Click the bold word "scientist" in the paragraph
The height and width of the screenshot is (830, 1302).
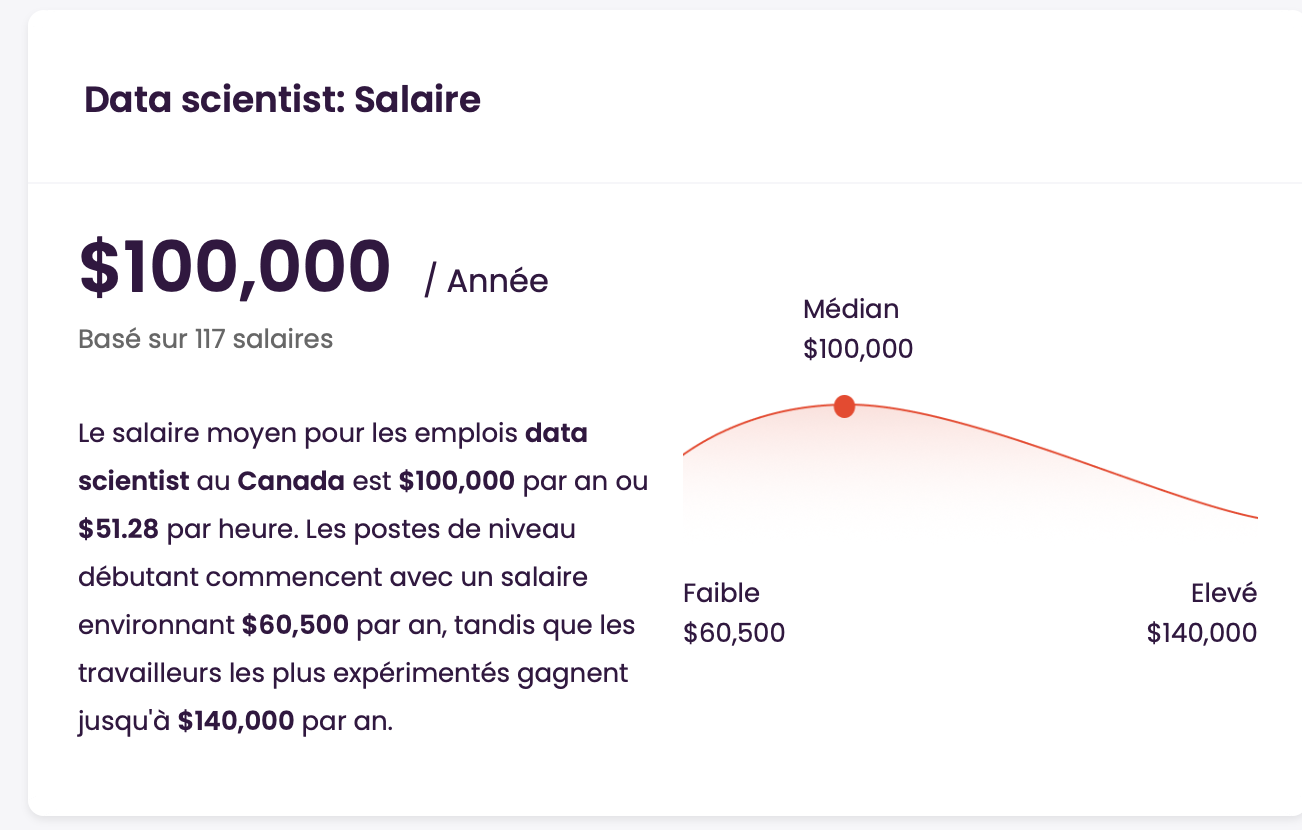click(133, 481)
